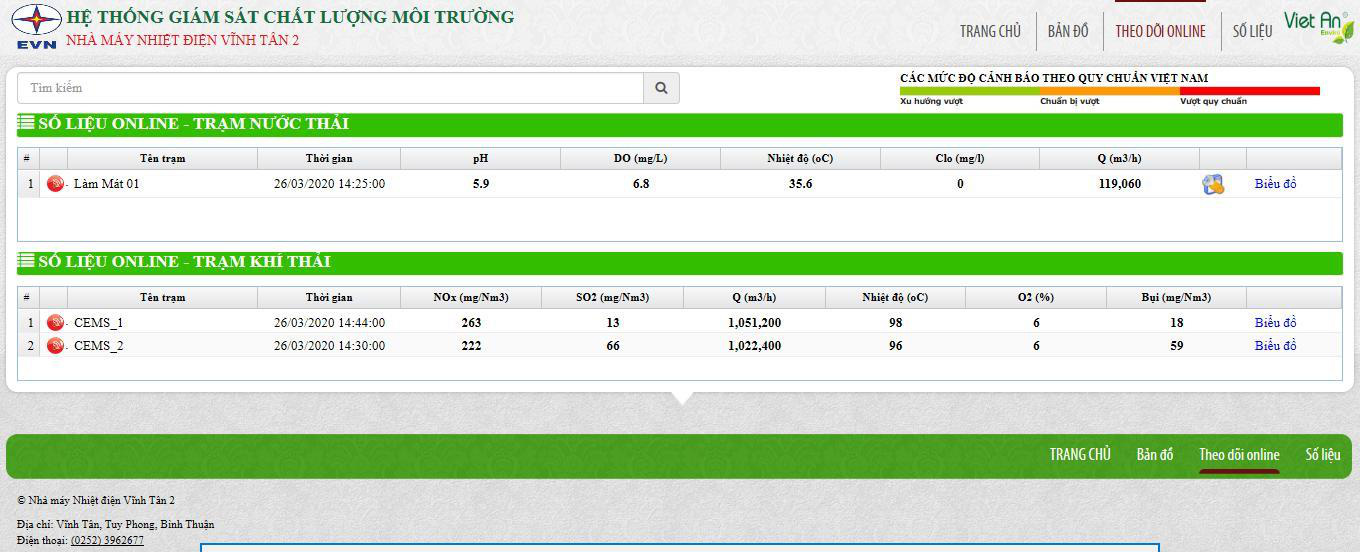Click the red status icon for CEMS_1

click(55, 322)
